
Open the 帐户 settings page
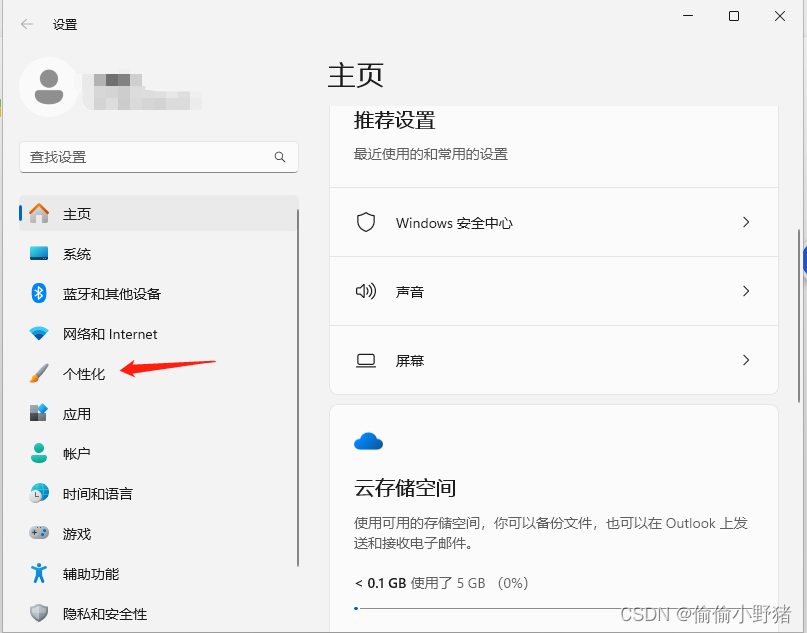(159, 453)
